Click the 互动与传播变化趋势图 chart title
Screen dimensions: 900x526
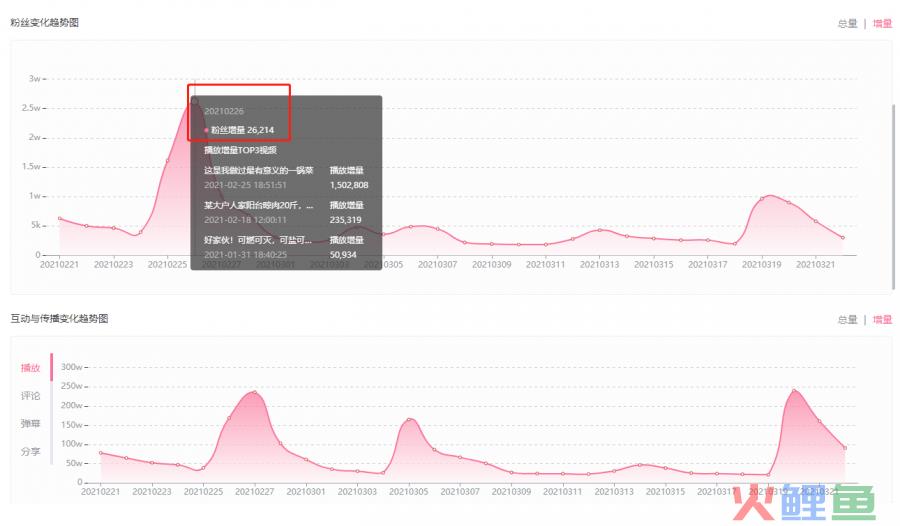(x=59, y=318)
